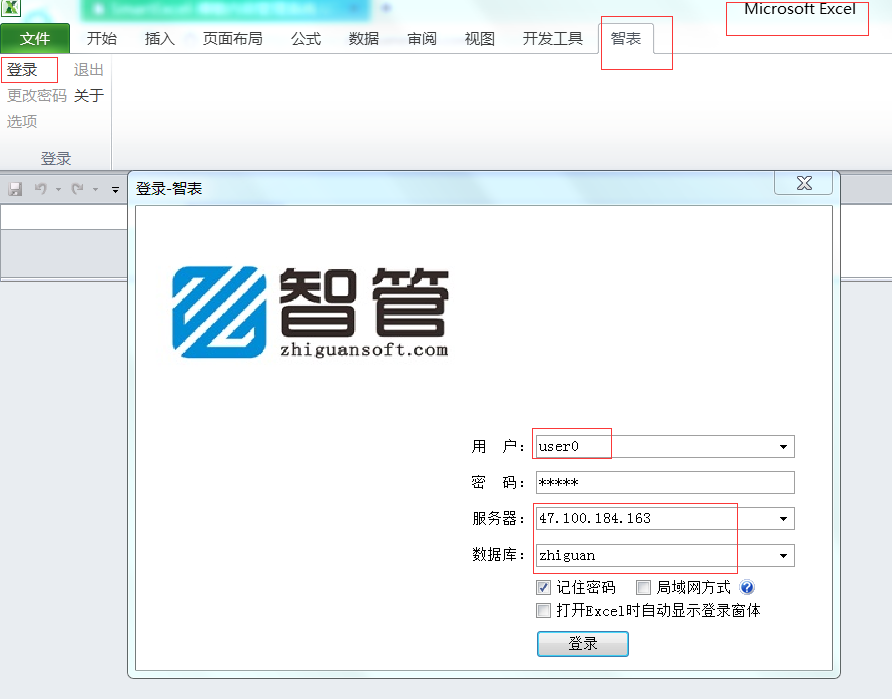
Task: Click the 登录 button in the dialog
Action: coord(583,644)
